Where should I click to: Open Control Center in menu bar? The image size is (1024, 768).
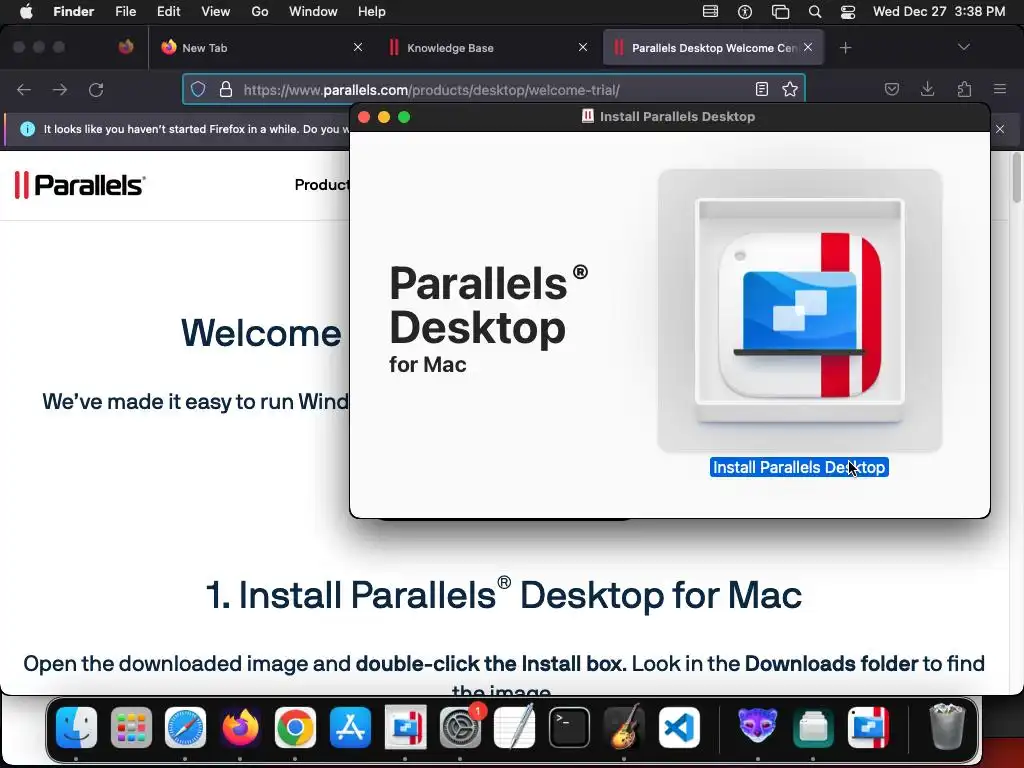pos(848,11)
